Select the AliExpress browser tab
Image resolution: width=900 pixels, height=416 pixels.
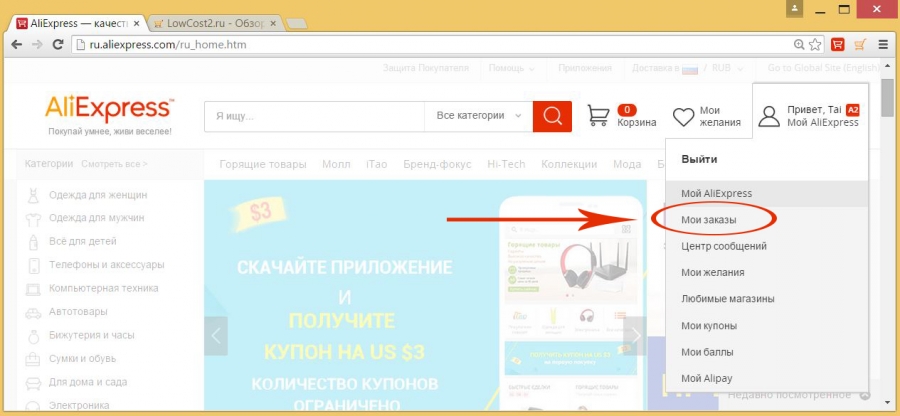pyautogui.click(x=78, y=24)
